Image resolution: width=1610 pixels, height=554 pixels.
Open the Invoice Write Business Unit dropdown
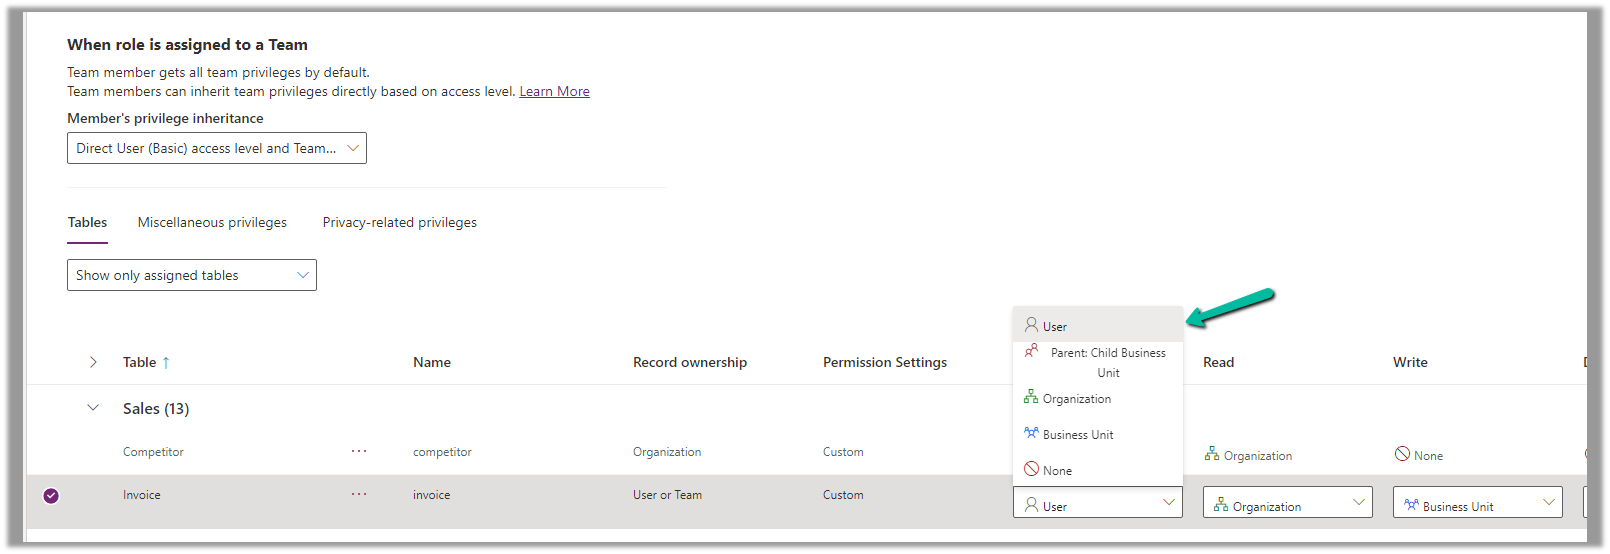1477,503
